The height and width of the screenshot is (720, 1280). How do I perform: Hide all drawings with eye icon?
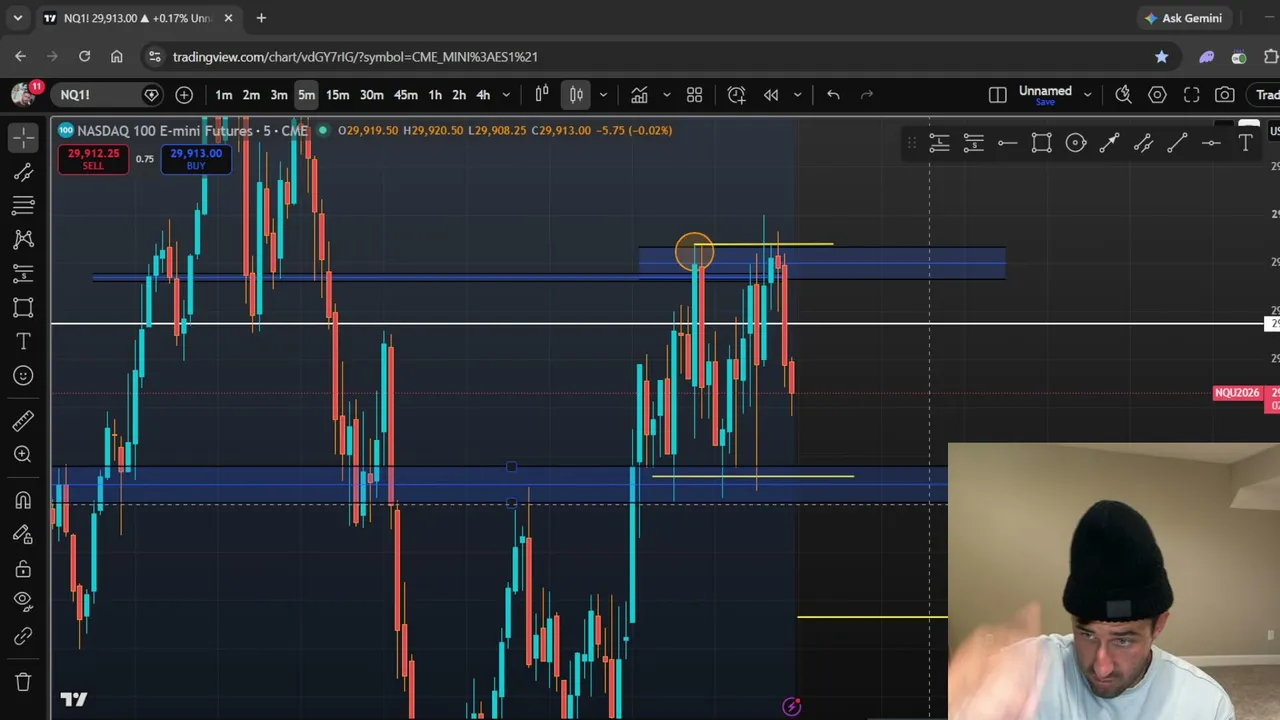click(x=23, y=602)
